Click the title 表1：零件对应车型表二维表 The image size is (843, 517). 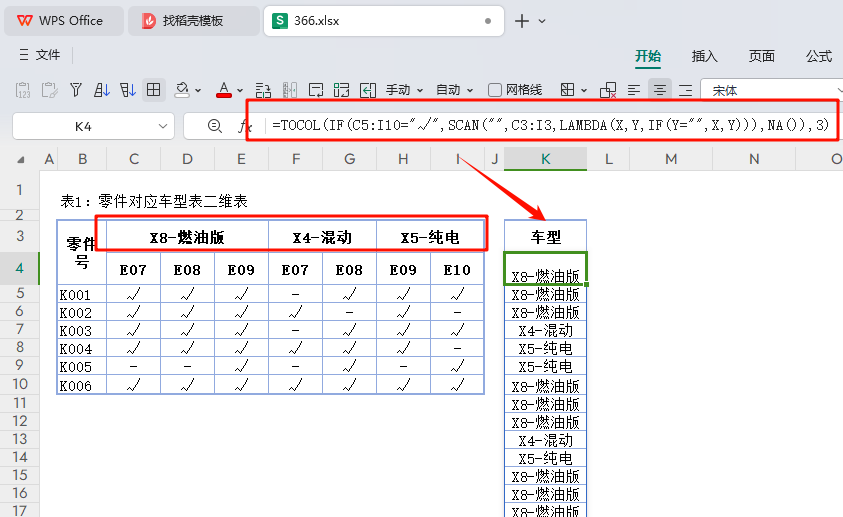[x=154, y=201]
